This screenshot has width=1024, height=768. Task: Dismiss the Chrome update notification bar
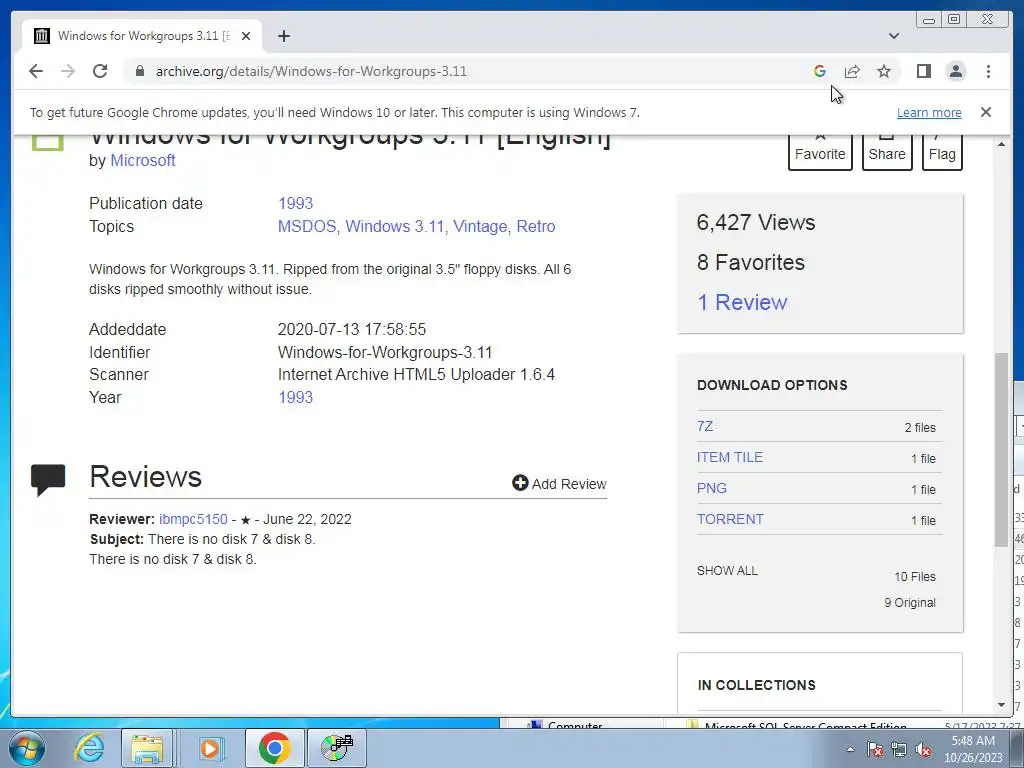[x=986, y=112]
